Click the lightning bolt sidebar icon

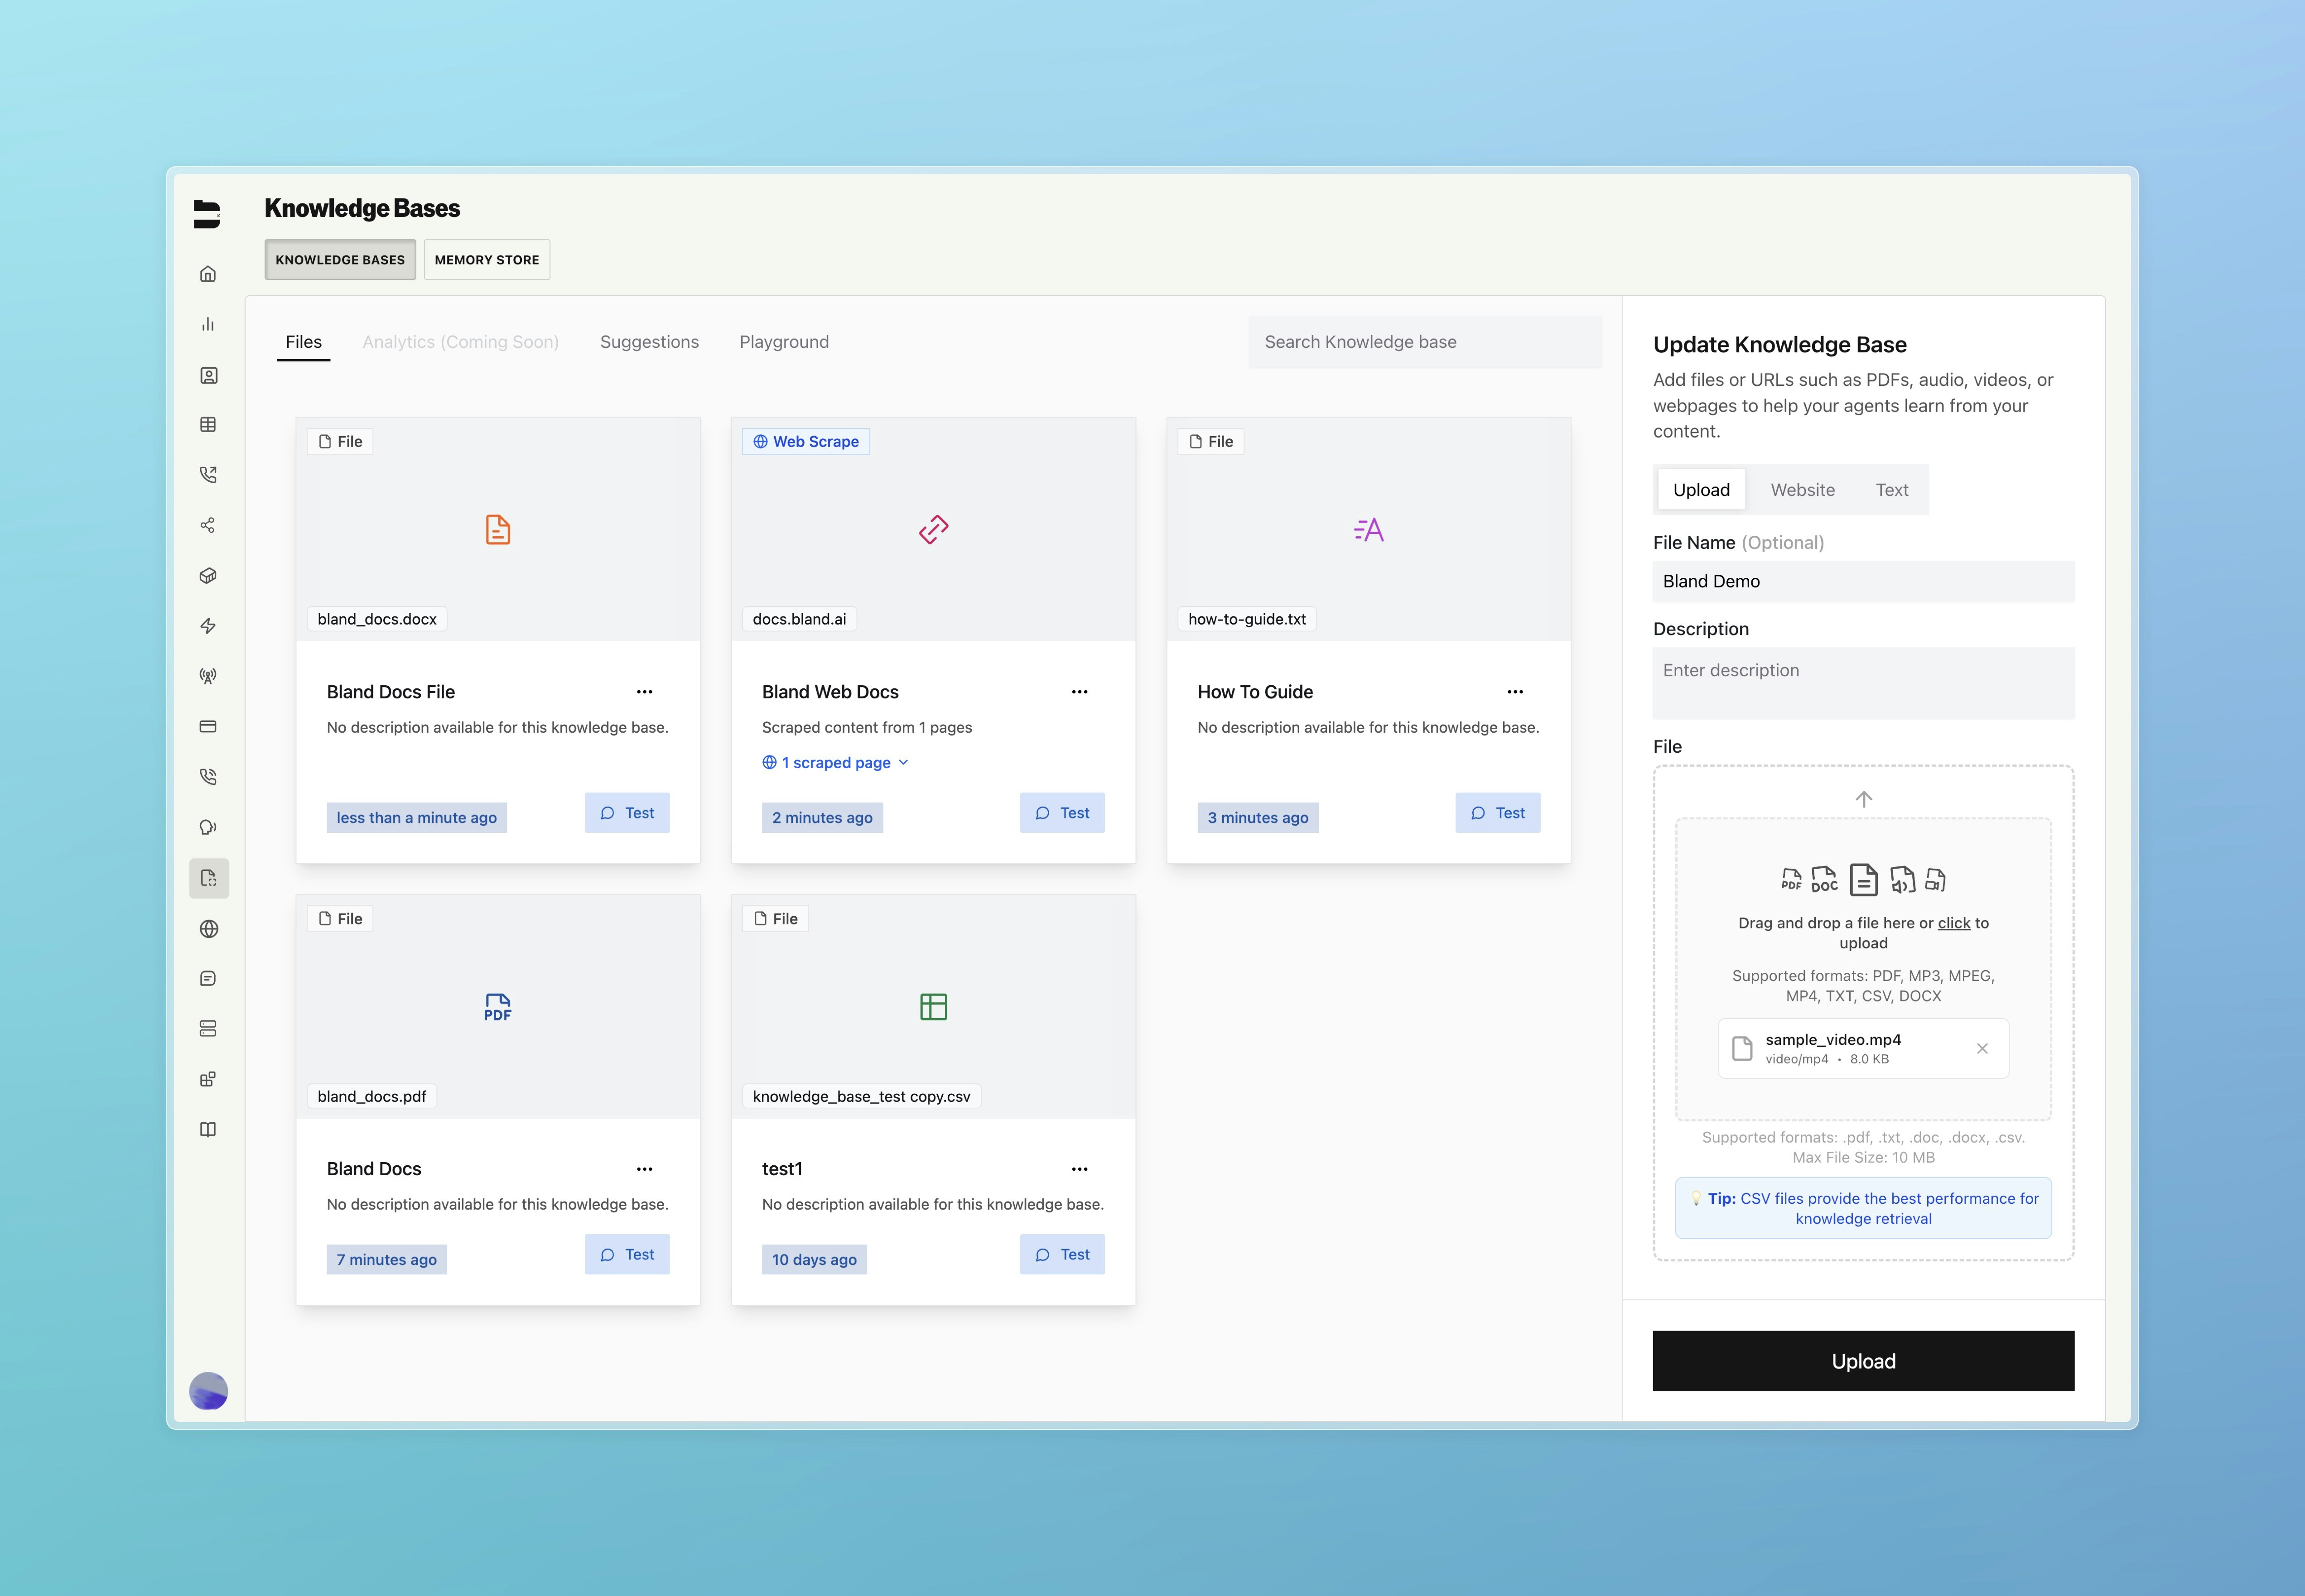click(x=208, y=626)
